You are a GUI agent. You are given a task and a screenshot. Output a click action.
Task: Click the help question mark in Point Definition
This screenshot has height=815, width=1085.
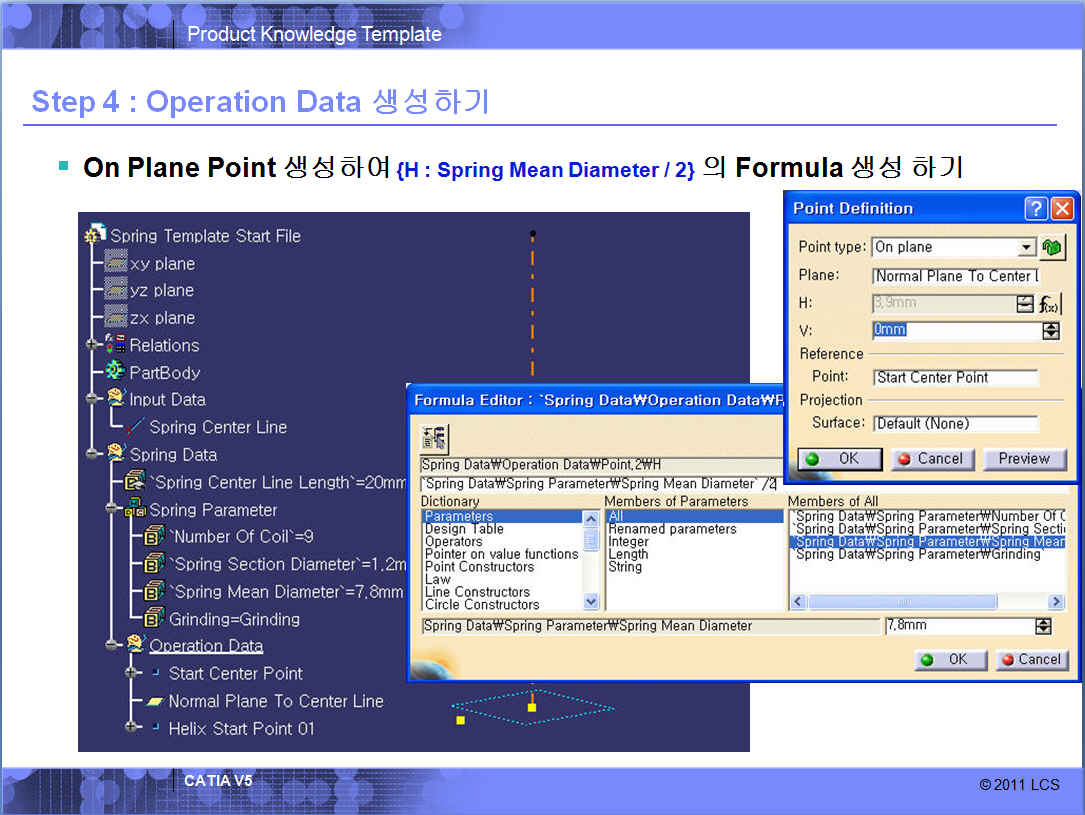click(x=1036, y=208)
